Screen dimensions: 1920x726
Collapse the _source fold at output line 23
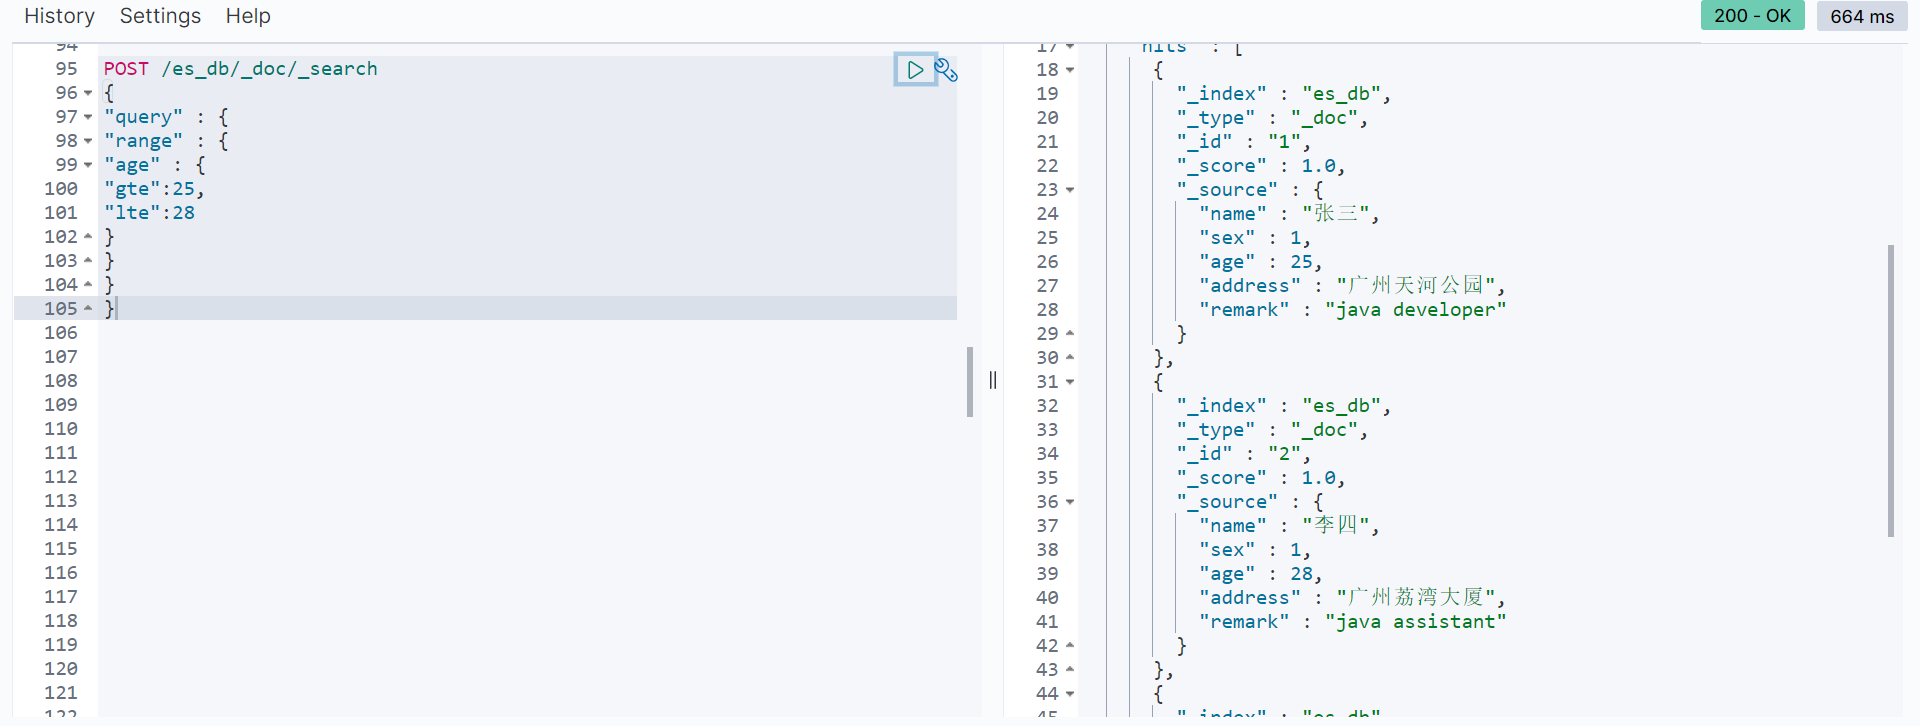coord(1070,190)
